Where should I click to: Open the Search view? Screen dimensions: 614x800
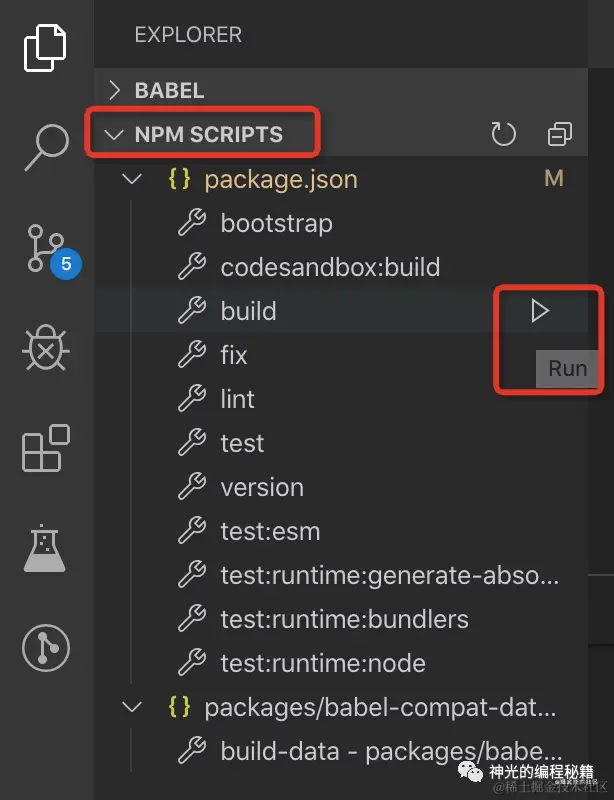pos(45,148)
